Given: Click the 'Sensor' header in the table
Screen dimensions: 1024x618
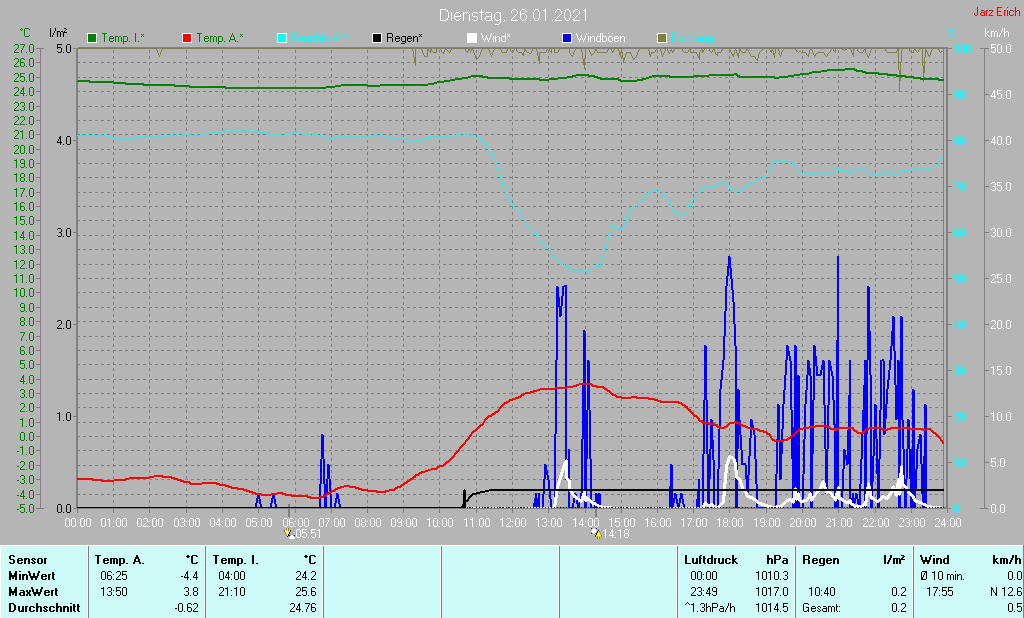Looking at the screenshot, I should point(28,560).
